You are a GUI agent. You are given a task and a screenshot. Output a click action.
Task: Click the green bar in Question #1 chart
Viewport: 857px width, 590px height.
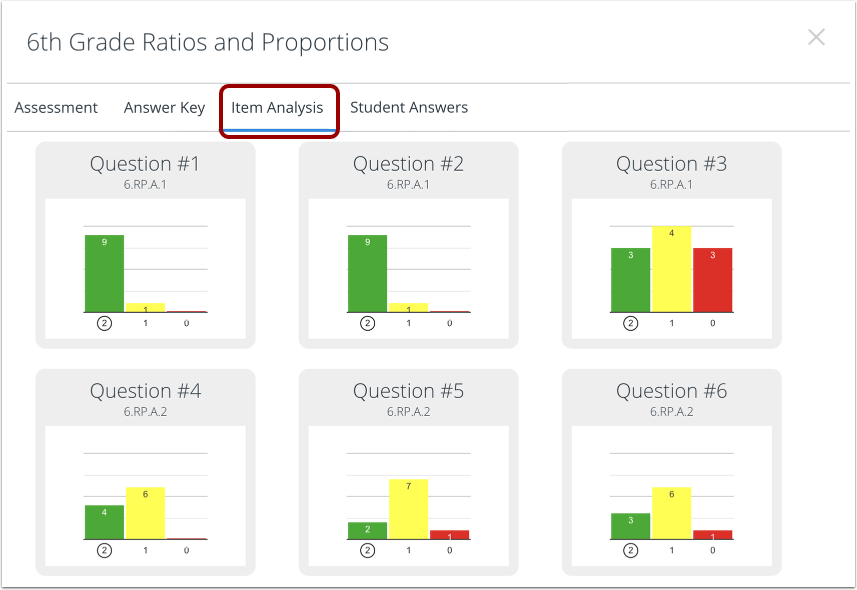(x=105, y=270)
